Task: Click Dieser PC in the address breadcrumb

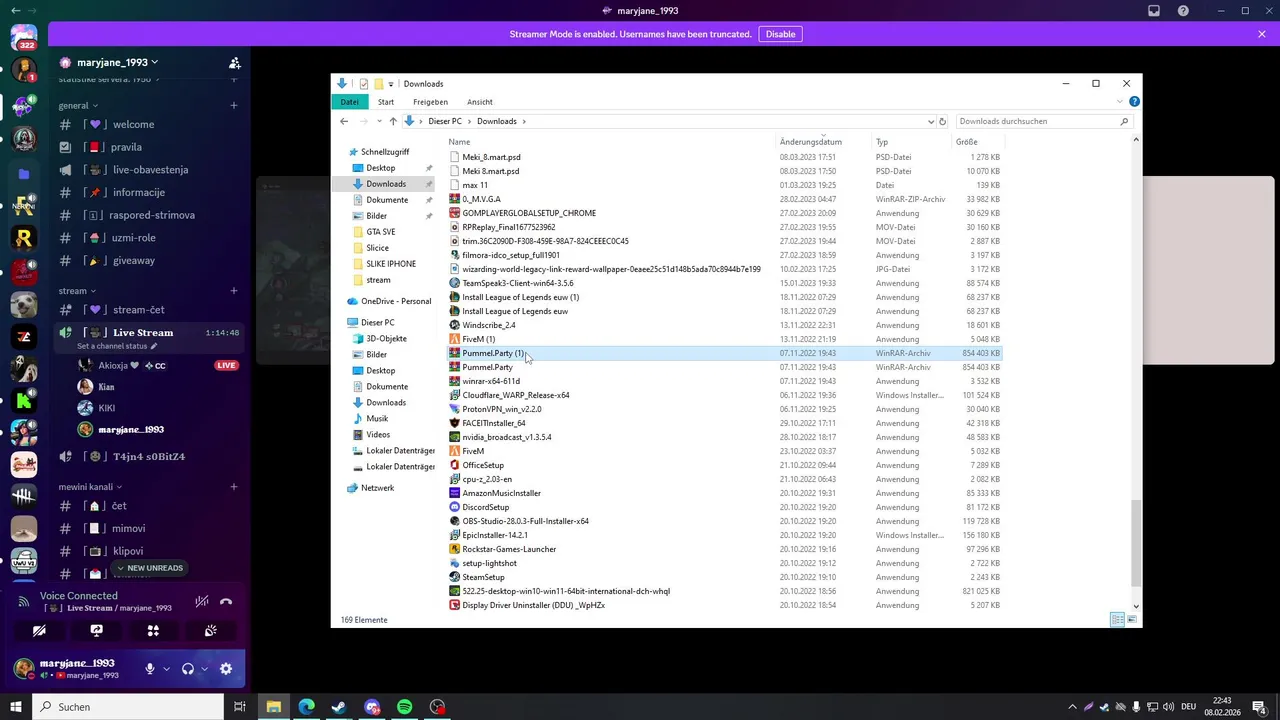Action: pyautogui.click(x=445, y=121)
